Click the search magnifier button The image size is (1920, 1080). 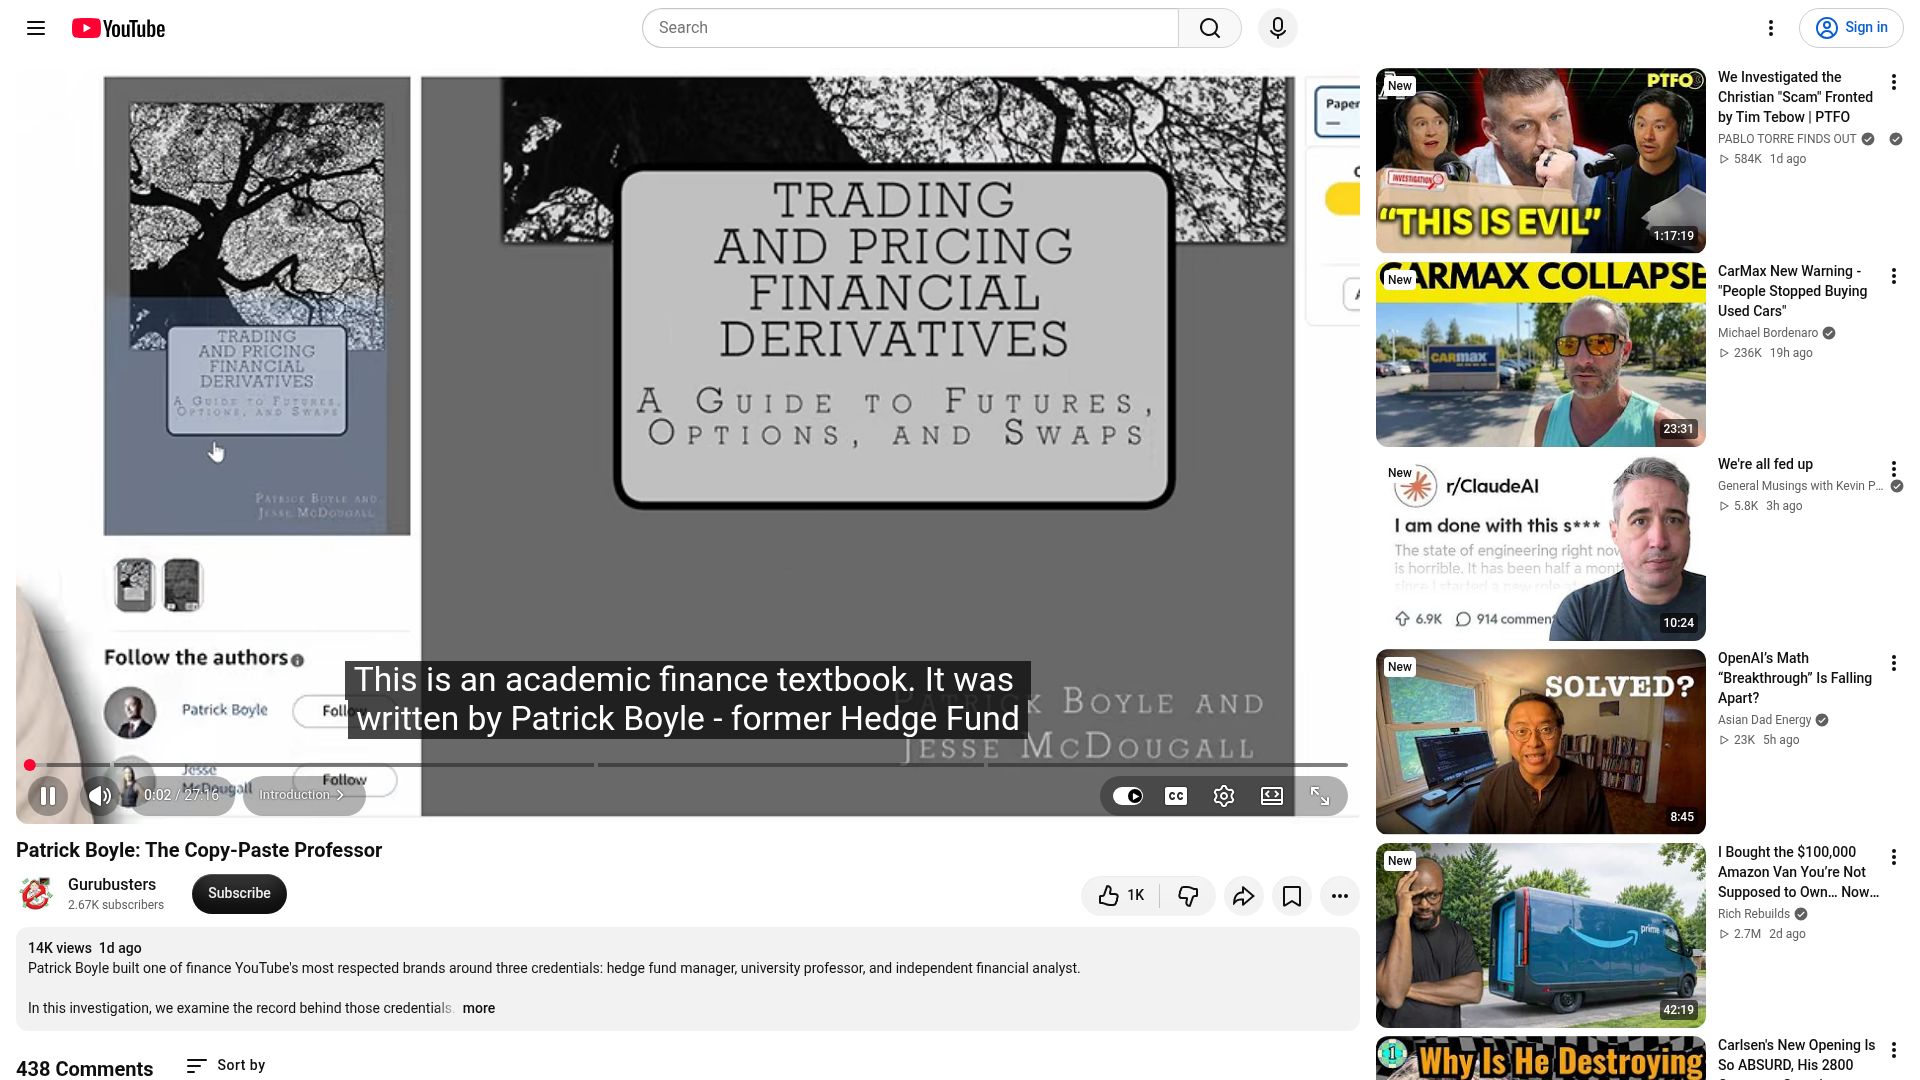[1210, 28]
